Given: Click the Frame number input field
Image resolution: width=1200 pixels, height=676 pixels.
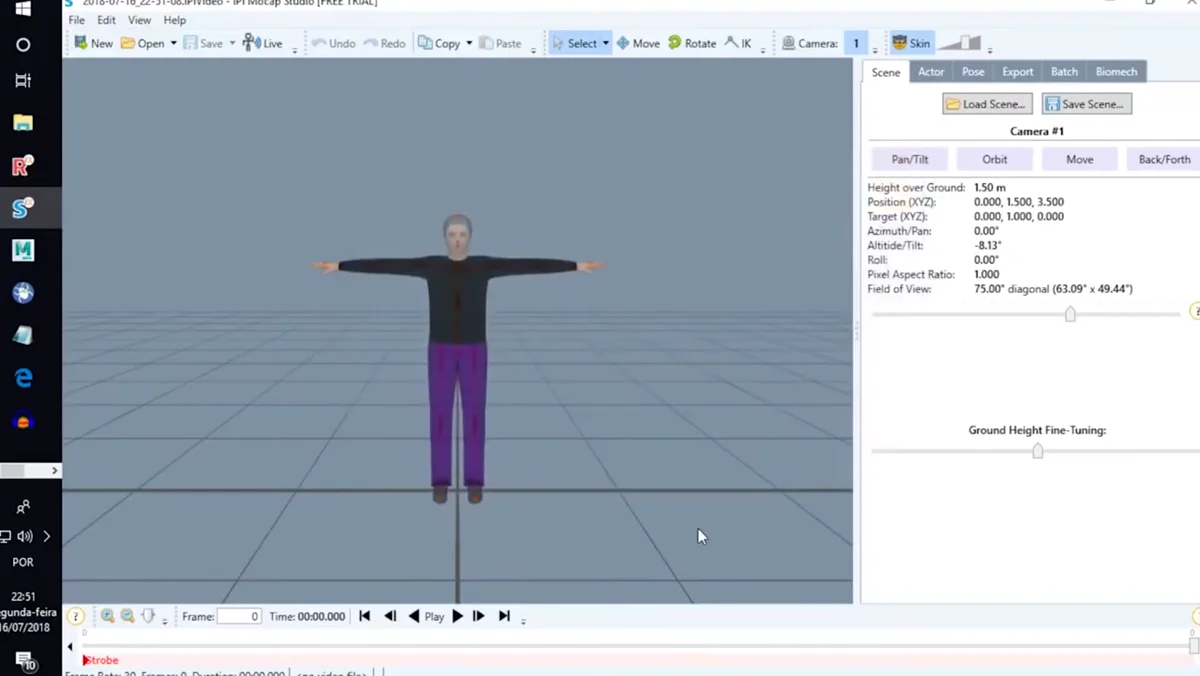Looking at the screenshot, I should (239, 616).
